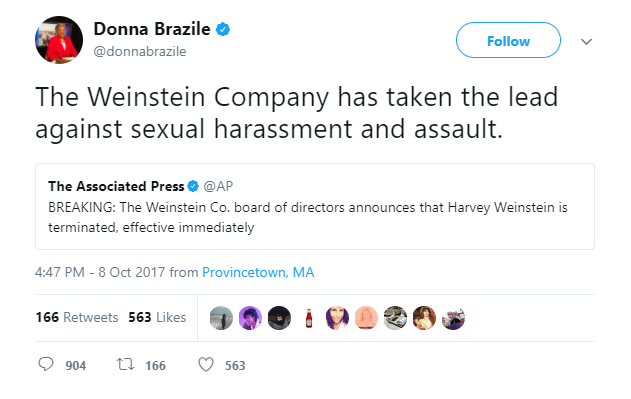The width and height of the screenshot is (631, 399).
Task: Click the reply speech bubble icon
Action: click(45, 364)
